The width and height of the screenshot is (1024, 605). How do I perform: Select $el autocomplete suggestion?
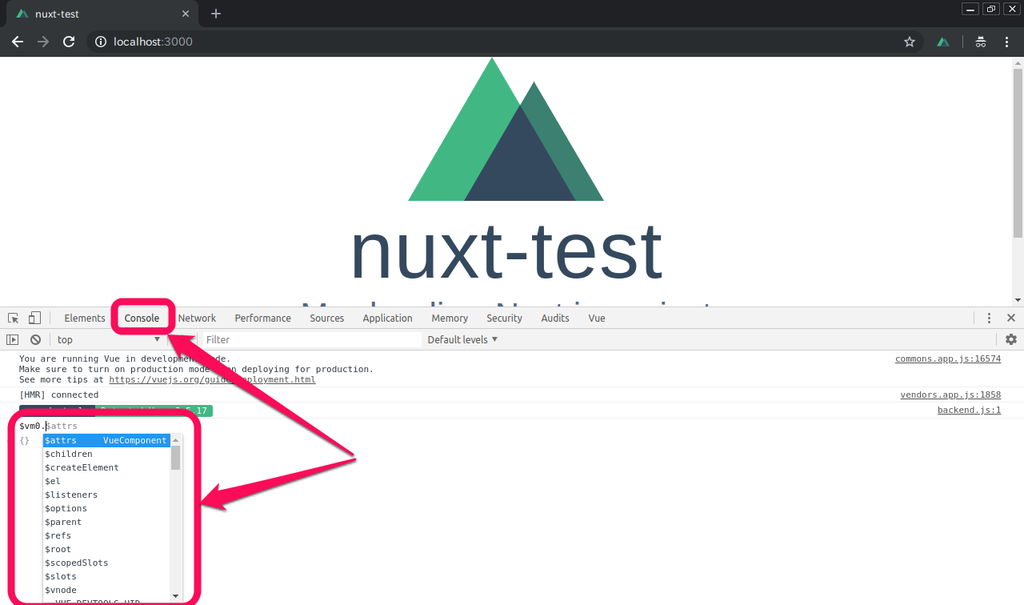(x=106, y=482)
